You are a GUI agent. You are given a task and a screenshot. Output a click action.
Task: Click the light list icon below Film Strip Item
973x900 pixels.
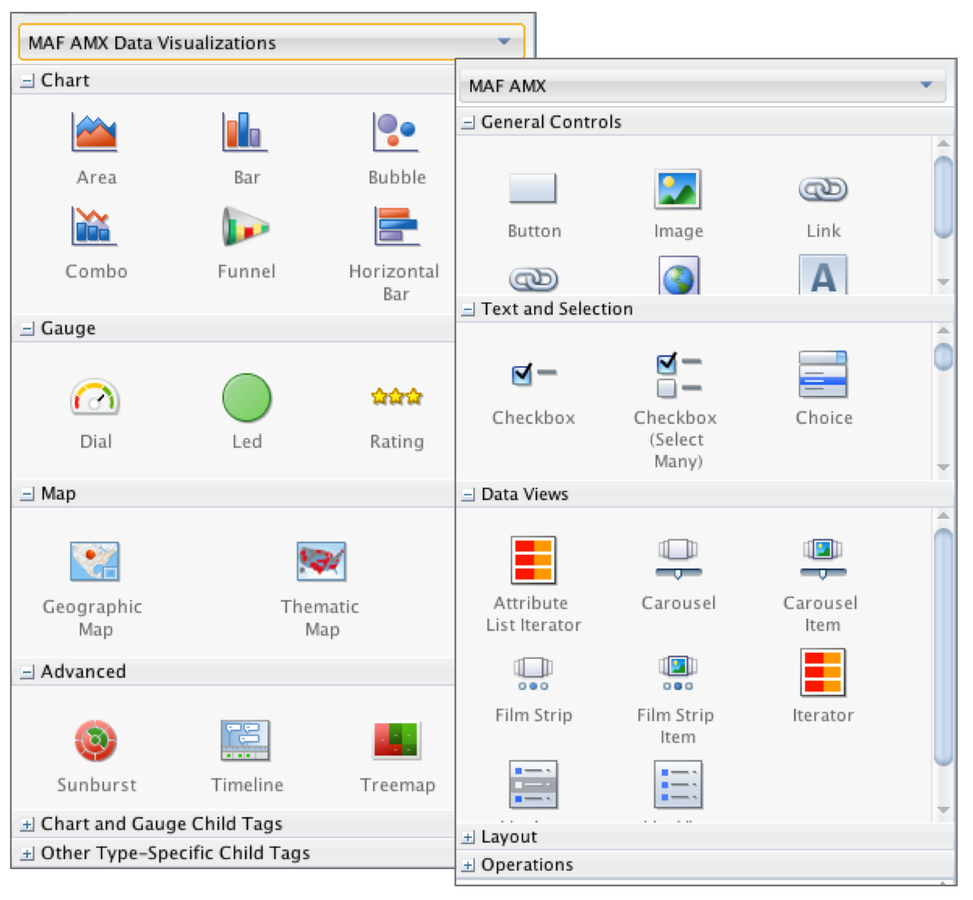(678, 785)
